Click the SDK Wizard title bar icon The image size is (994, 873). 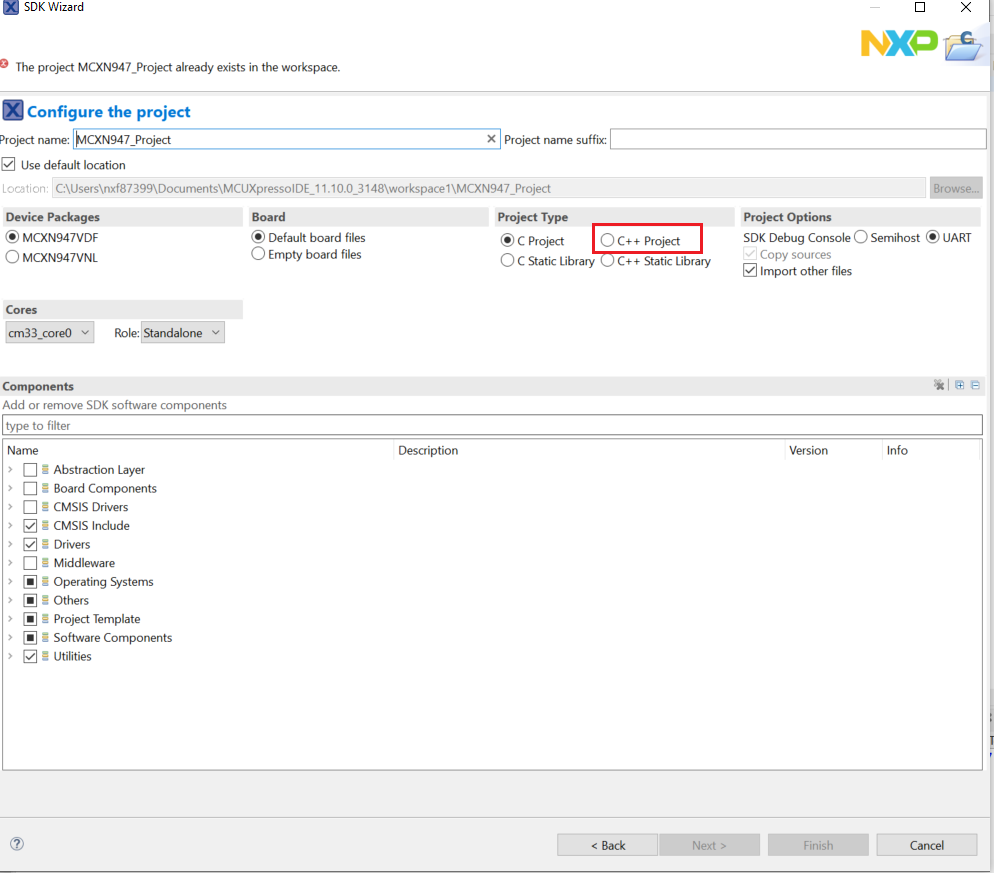coord(11,7)
